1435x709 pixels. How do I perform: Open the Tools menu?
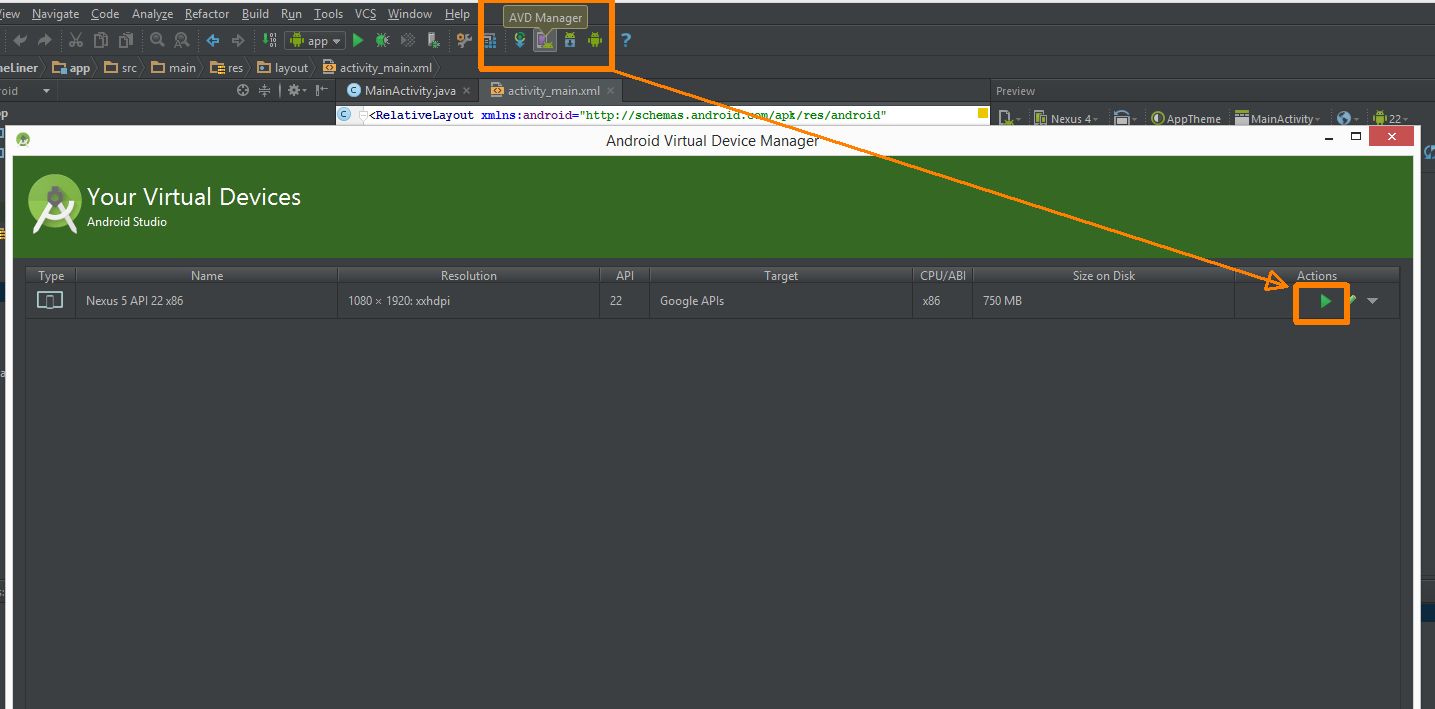coord(328,14)
